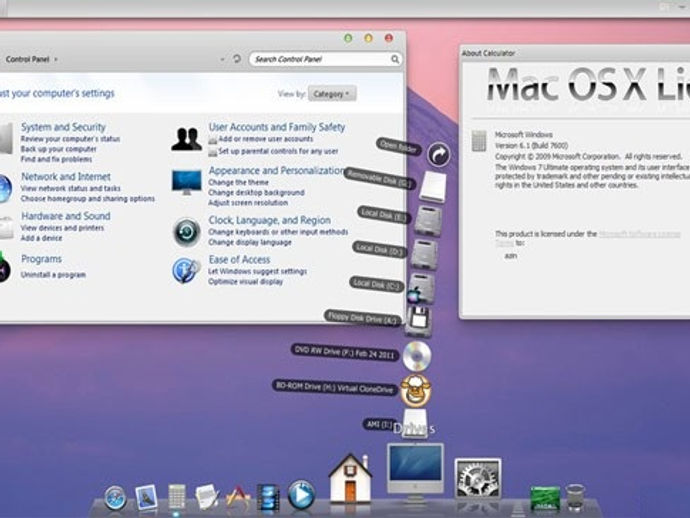This screenshot has height=518, width=690.
Task: Open User Accounts and Family Safety
Action: pos(277,127)
